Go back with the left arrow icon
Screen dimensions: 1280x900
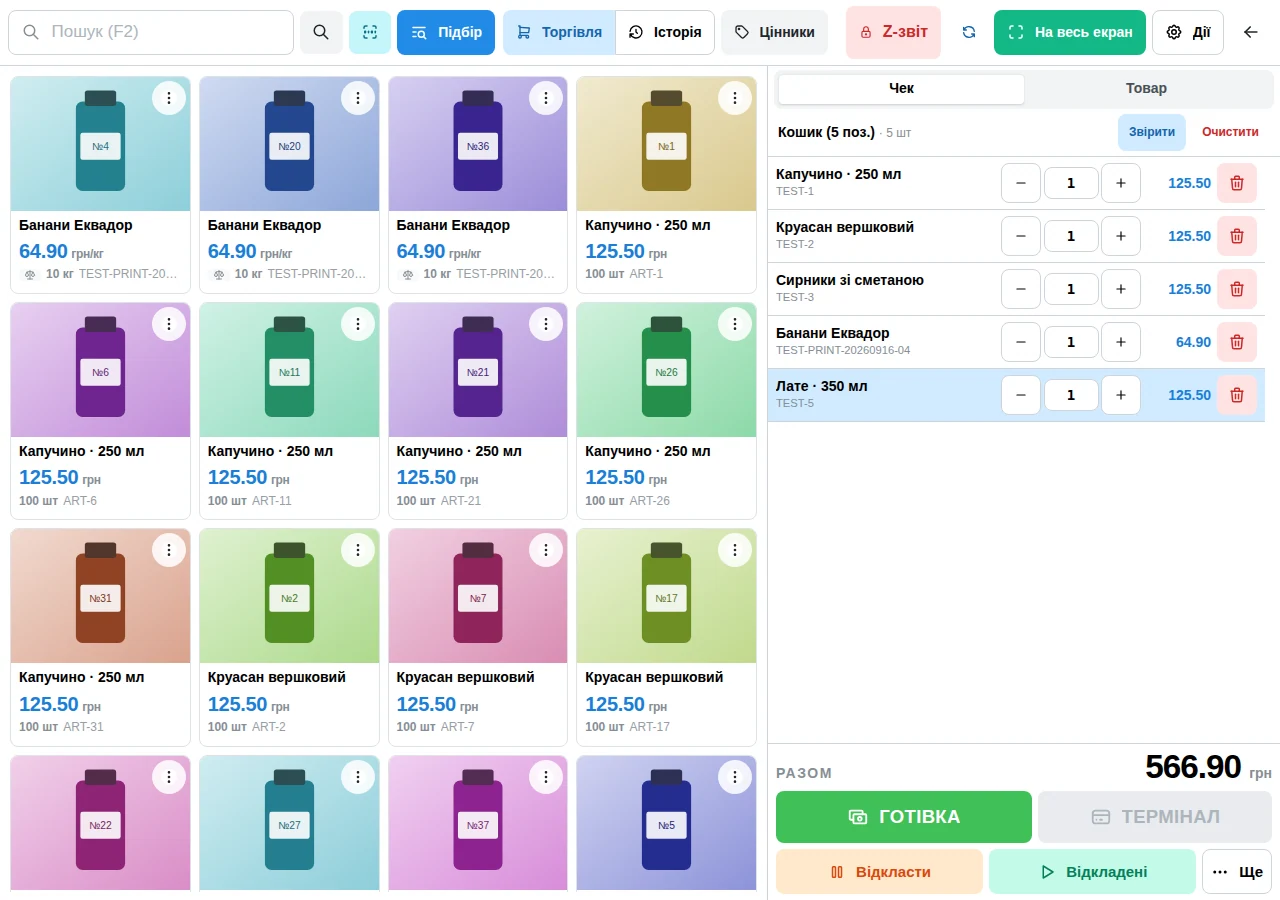pyautogui.click(x=1250, y=32)
